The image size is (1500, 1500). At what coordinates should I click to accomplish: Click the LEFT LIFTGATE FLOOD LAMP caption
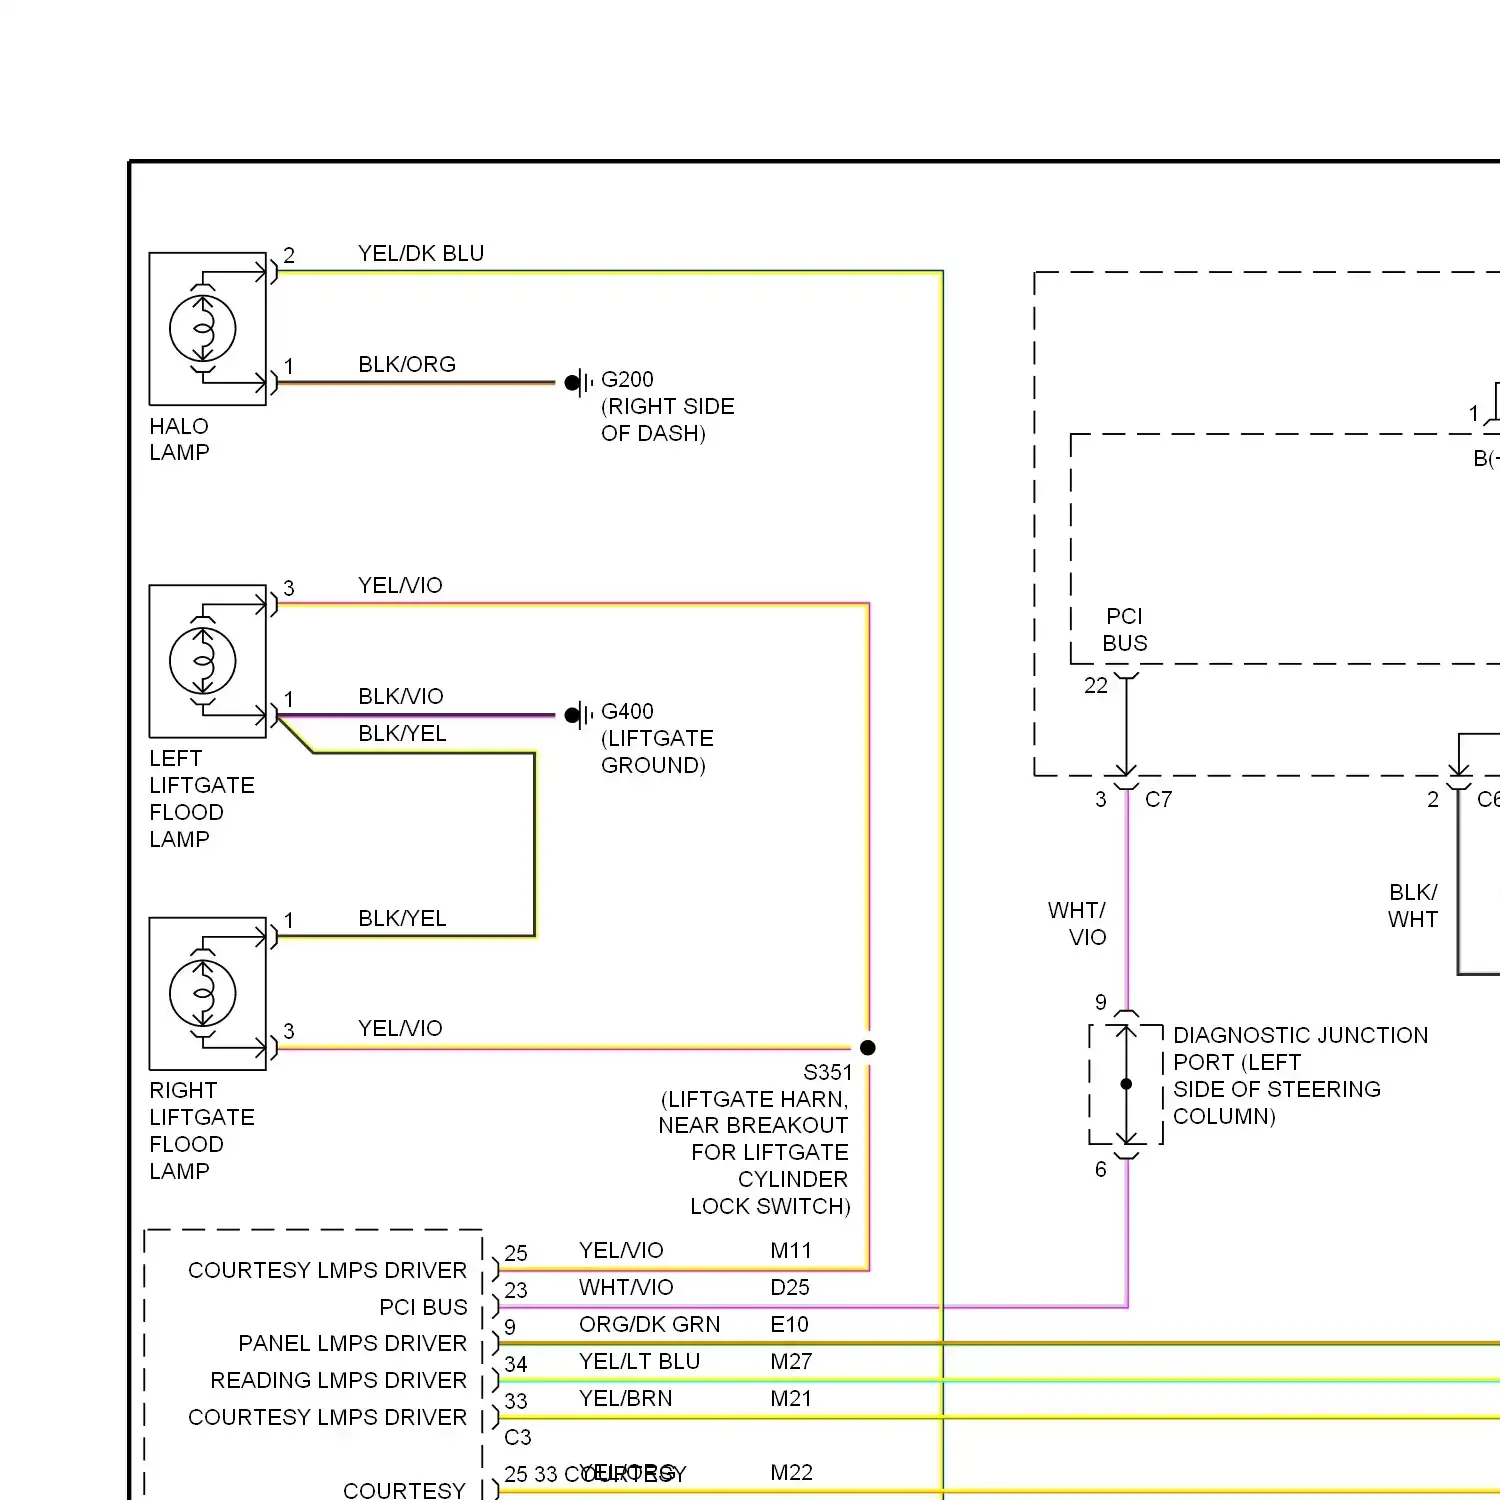pos(202,799)
